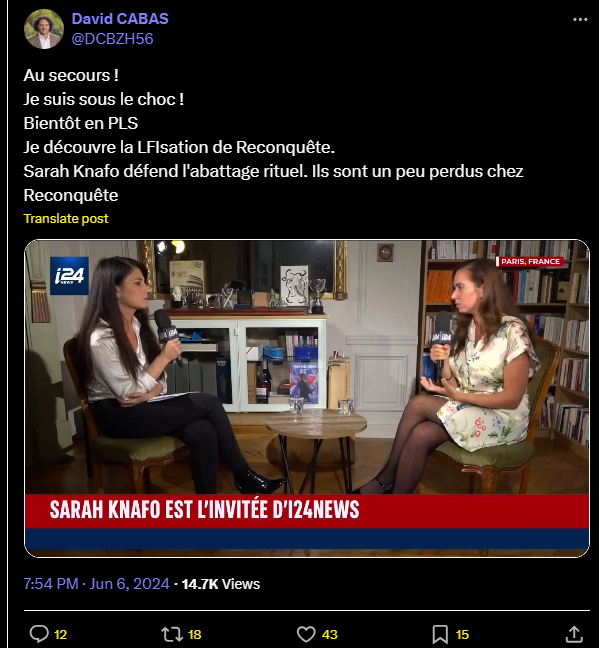The height and width of the screenshot is (648, 599).
Task: Click the 14.7K Views count
Action: [221, 584]
